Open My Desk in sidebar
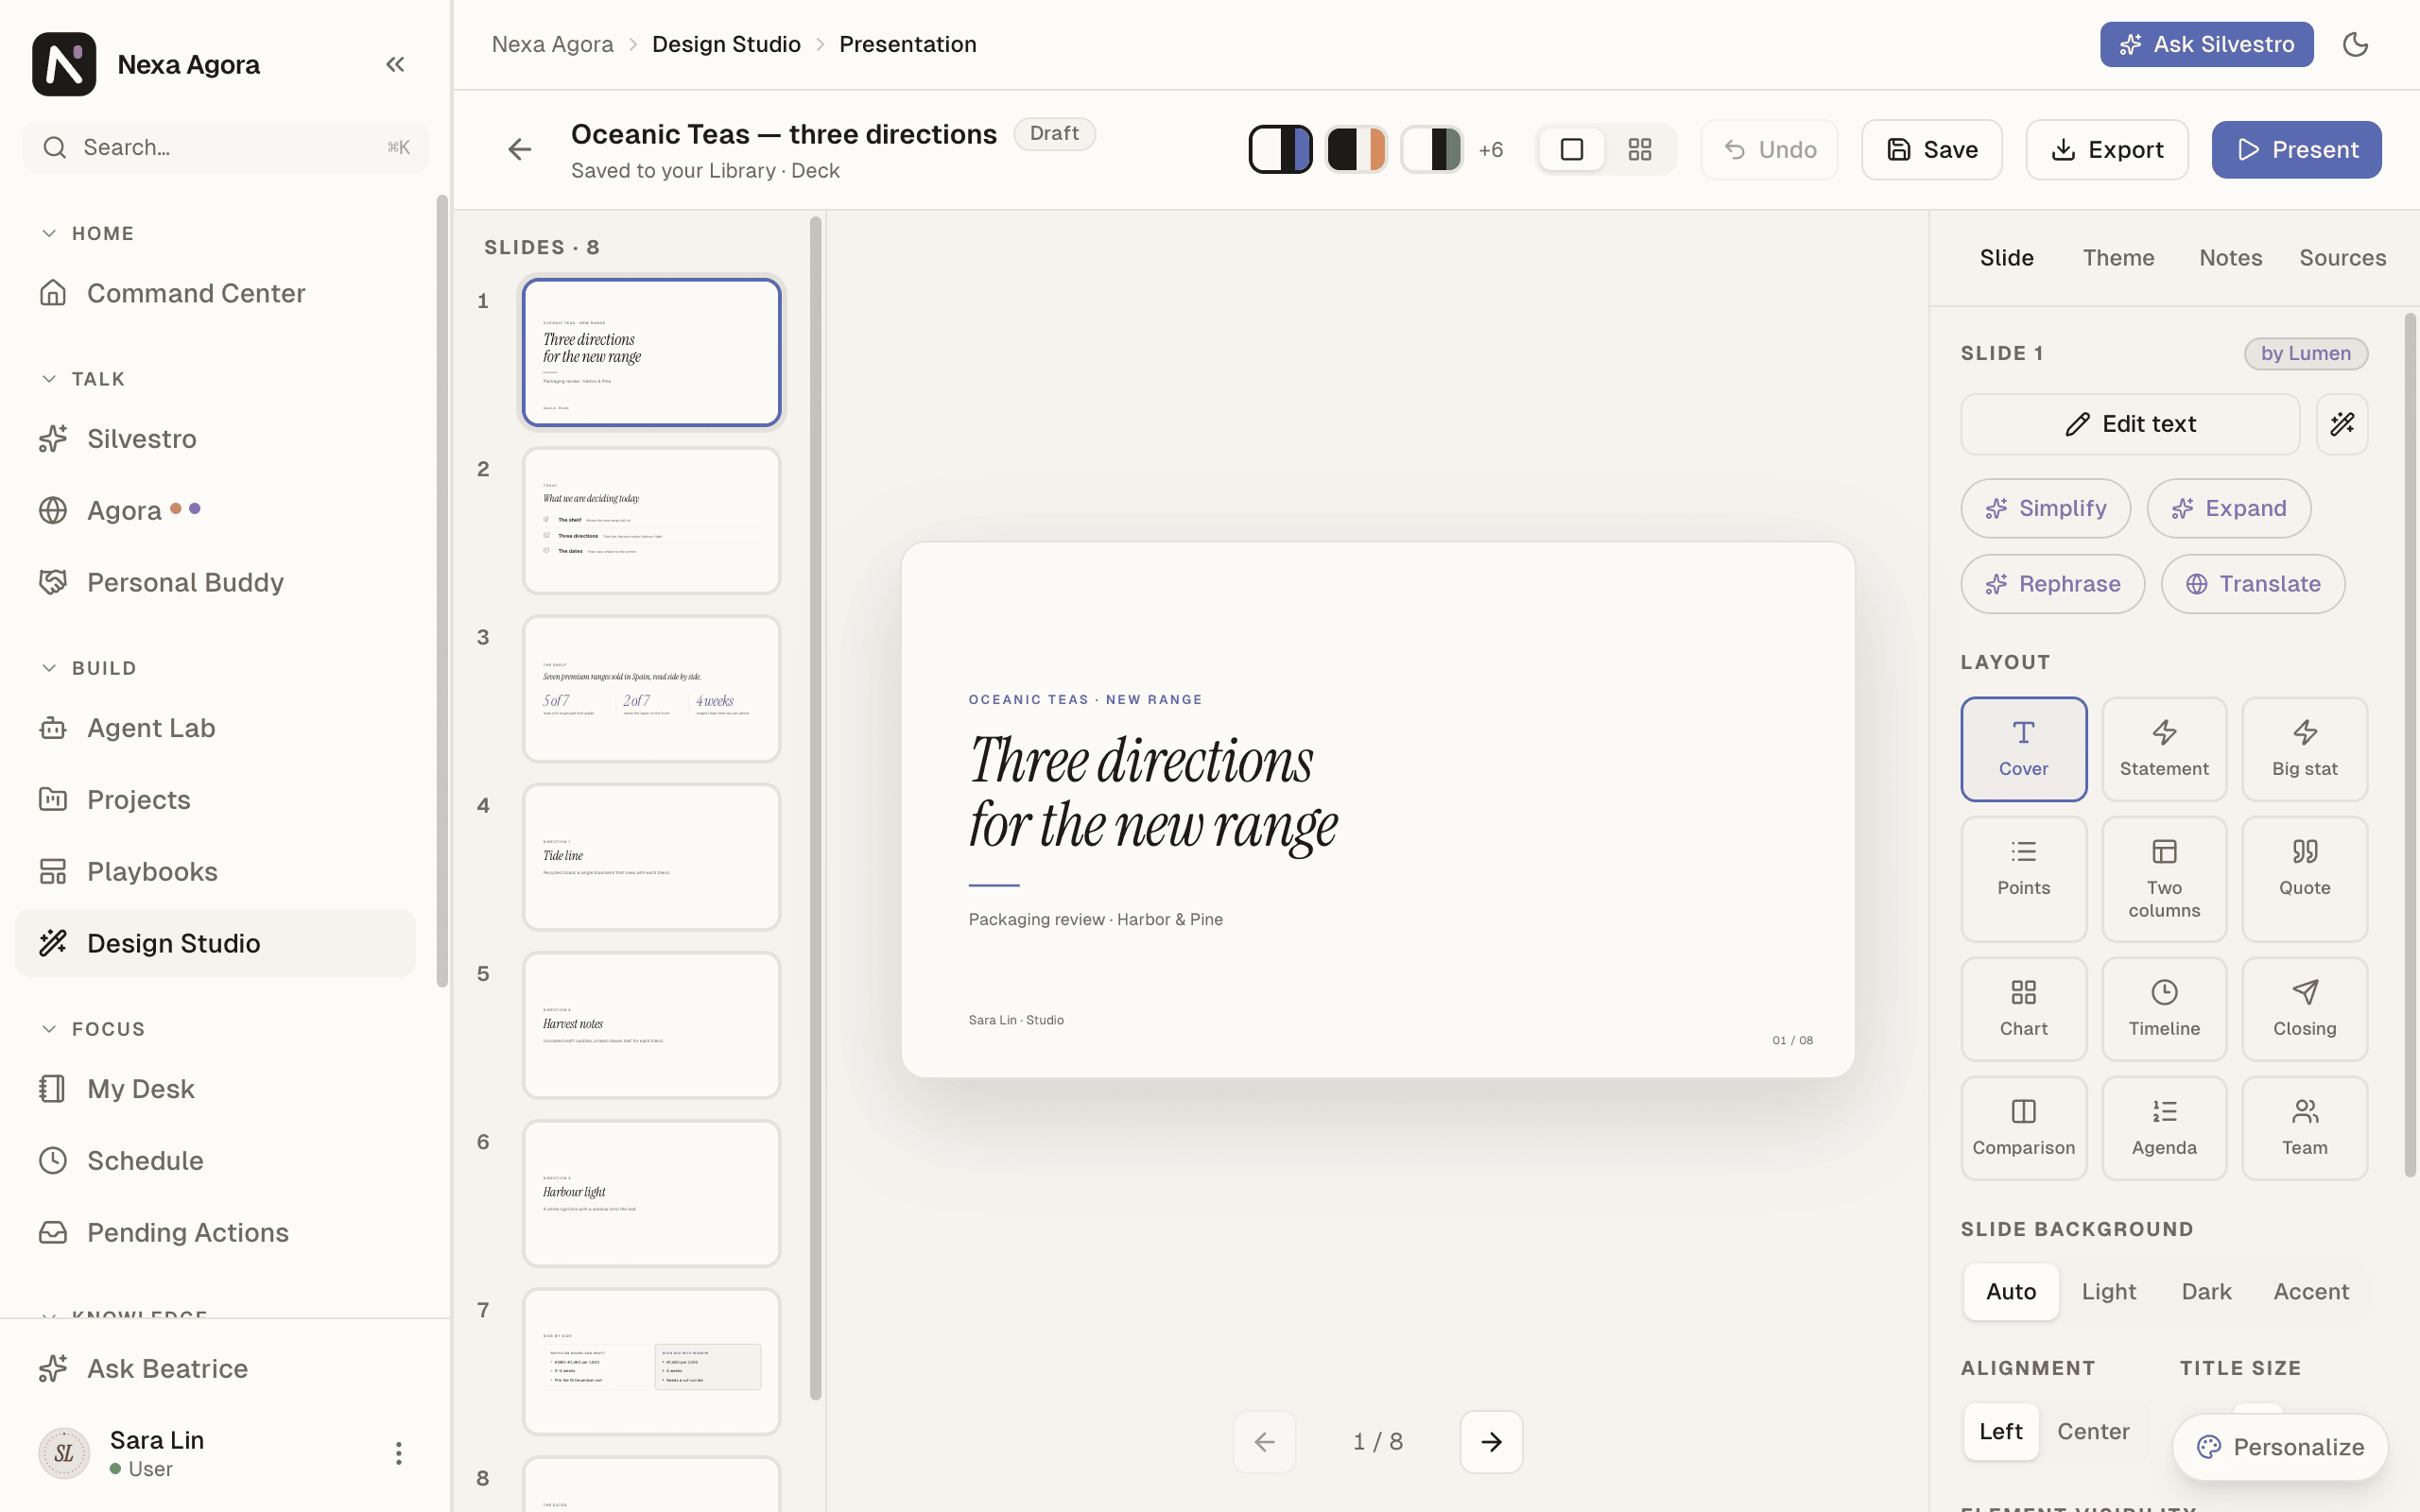 coord(216,1089)
